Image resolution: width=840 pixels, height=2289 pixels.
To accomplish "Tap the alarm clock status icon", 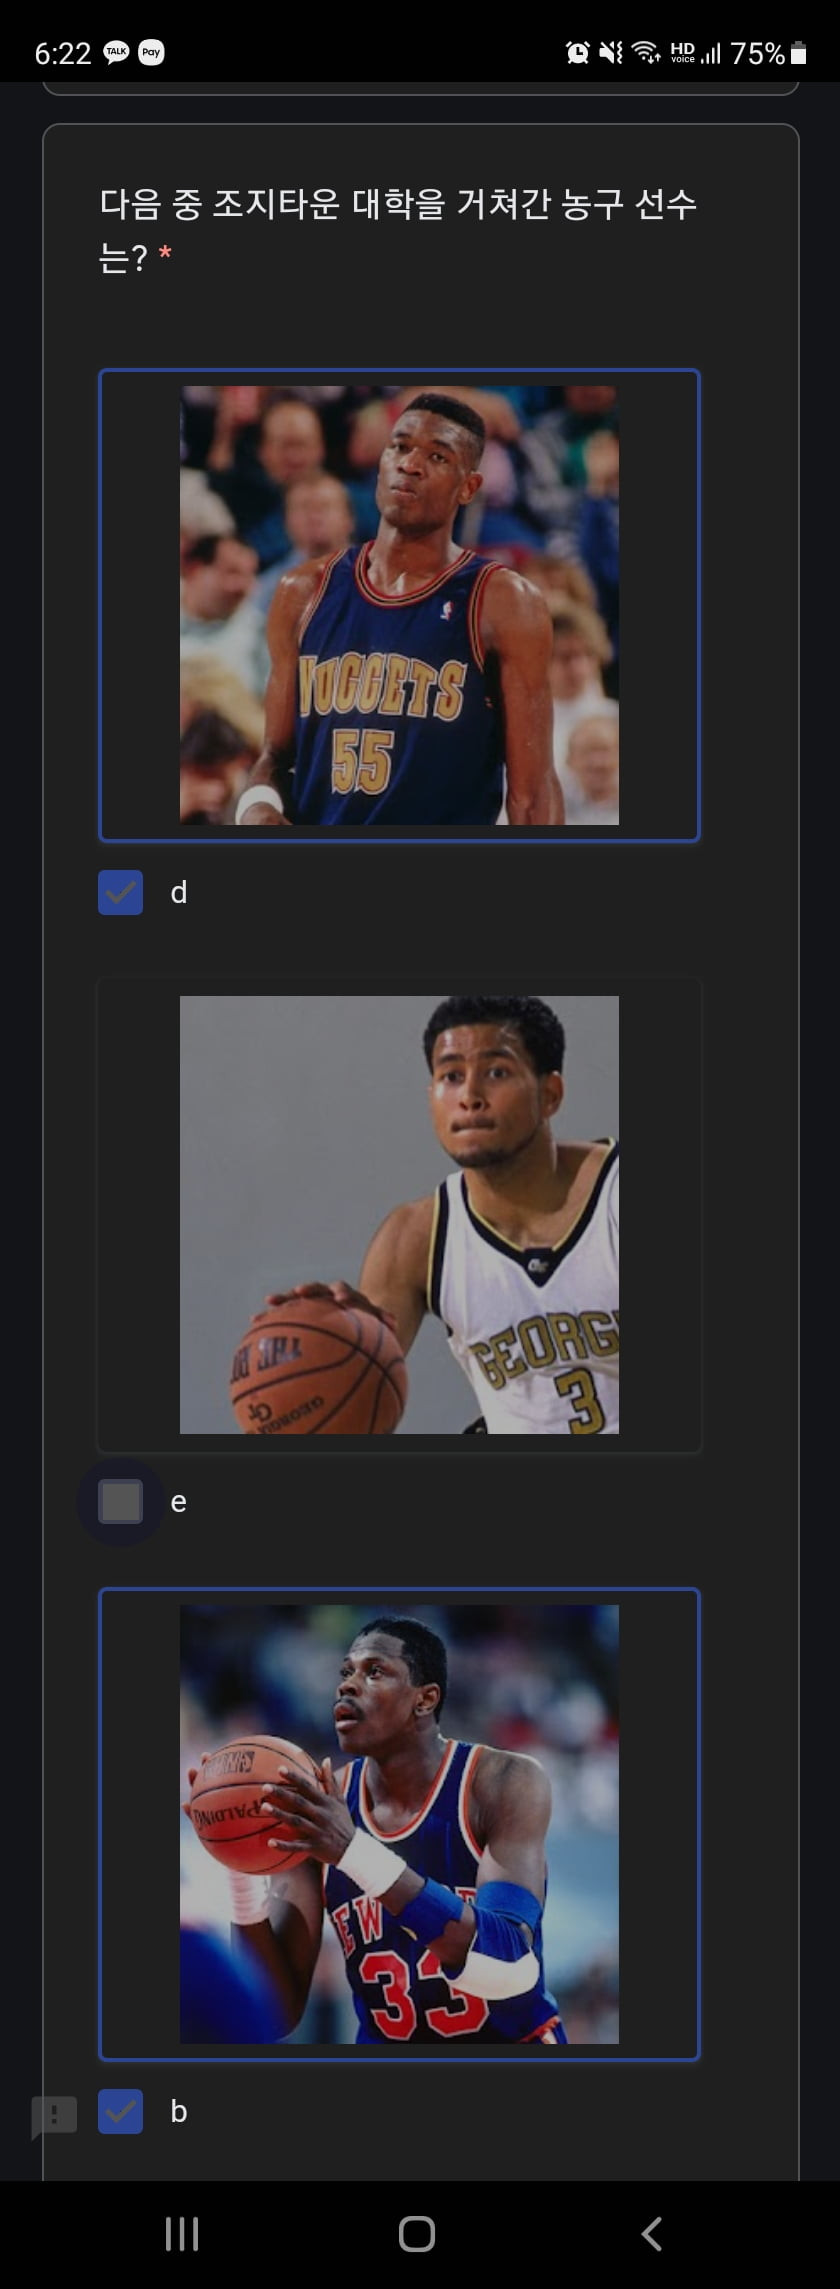I will point(577,53).
